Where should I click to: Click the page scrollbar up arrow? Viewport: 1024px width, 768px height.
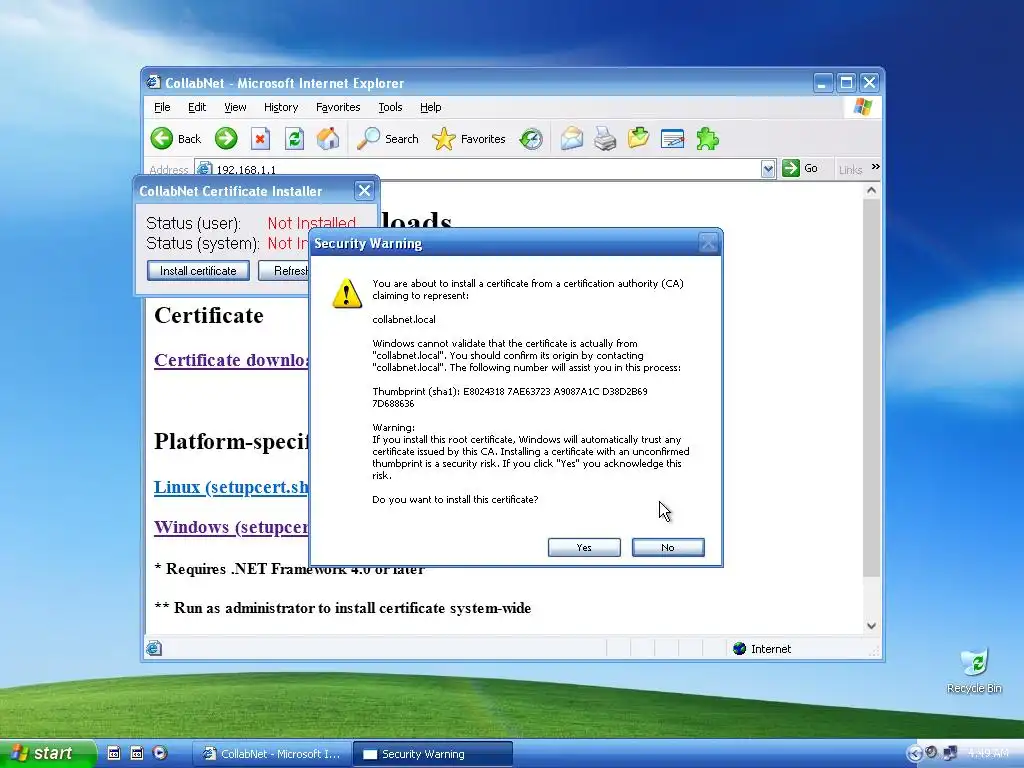(871, 190)
